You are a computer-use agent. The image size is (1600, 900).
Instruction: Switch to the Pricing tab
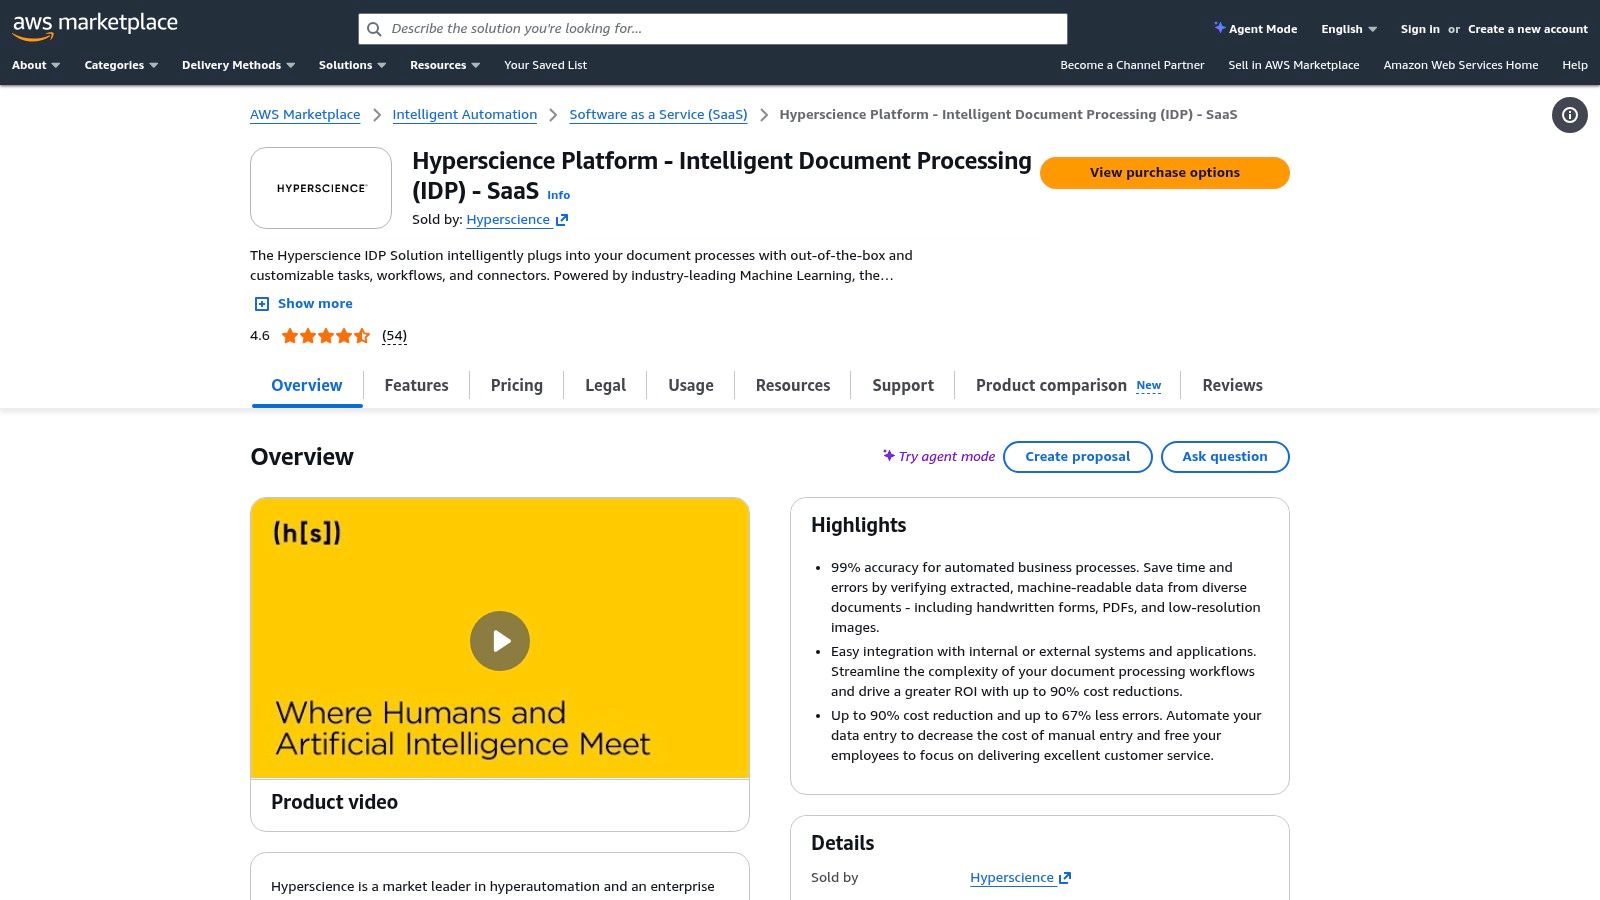click(x=516, y=385)
